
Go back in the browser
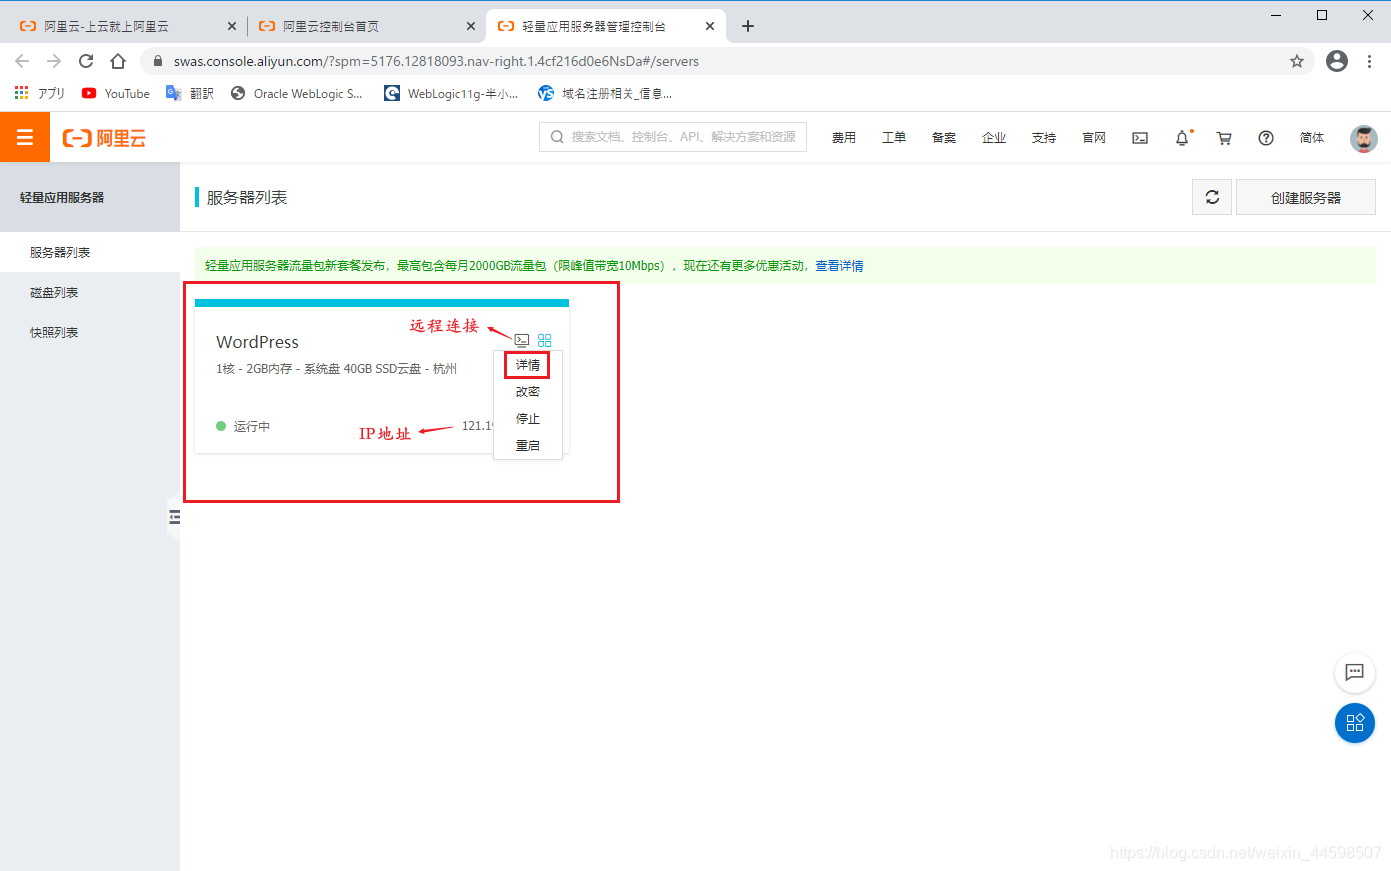[22, 61]
